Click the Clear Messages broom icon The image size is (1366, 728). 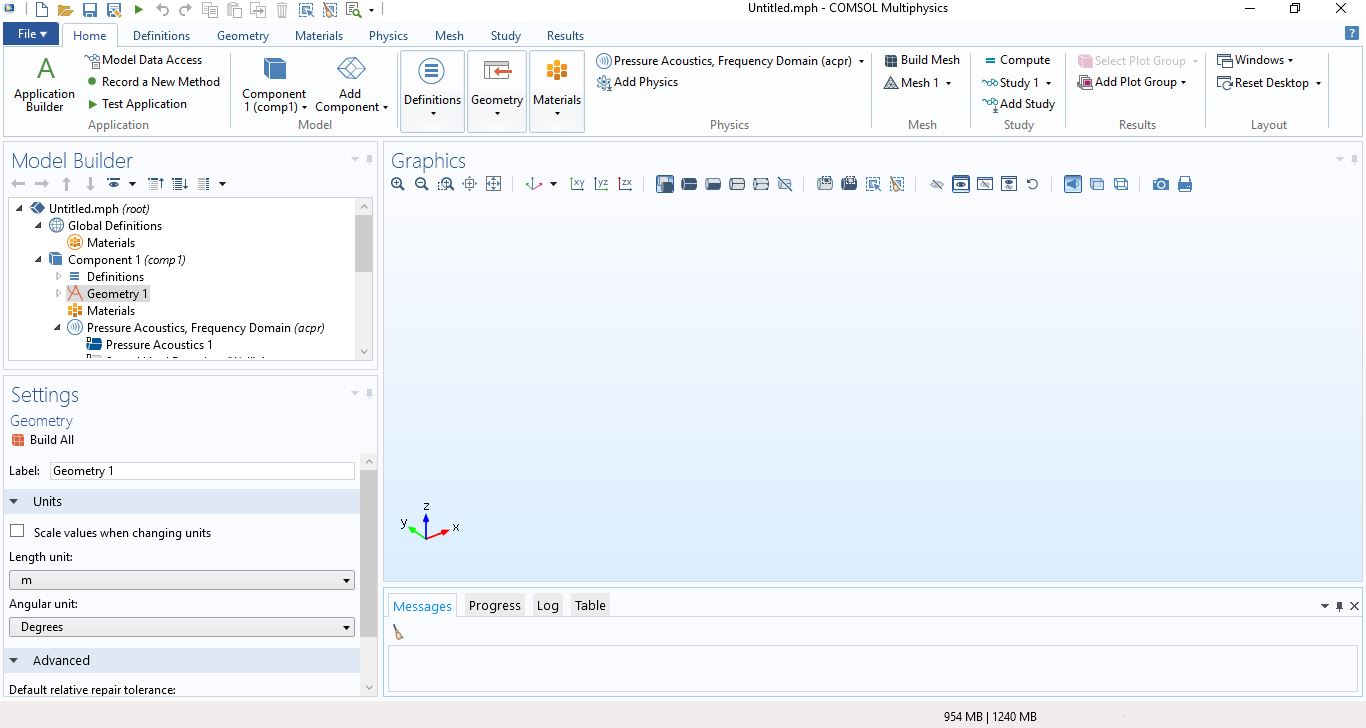tap(398, 632)
